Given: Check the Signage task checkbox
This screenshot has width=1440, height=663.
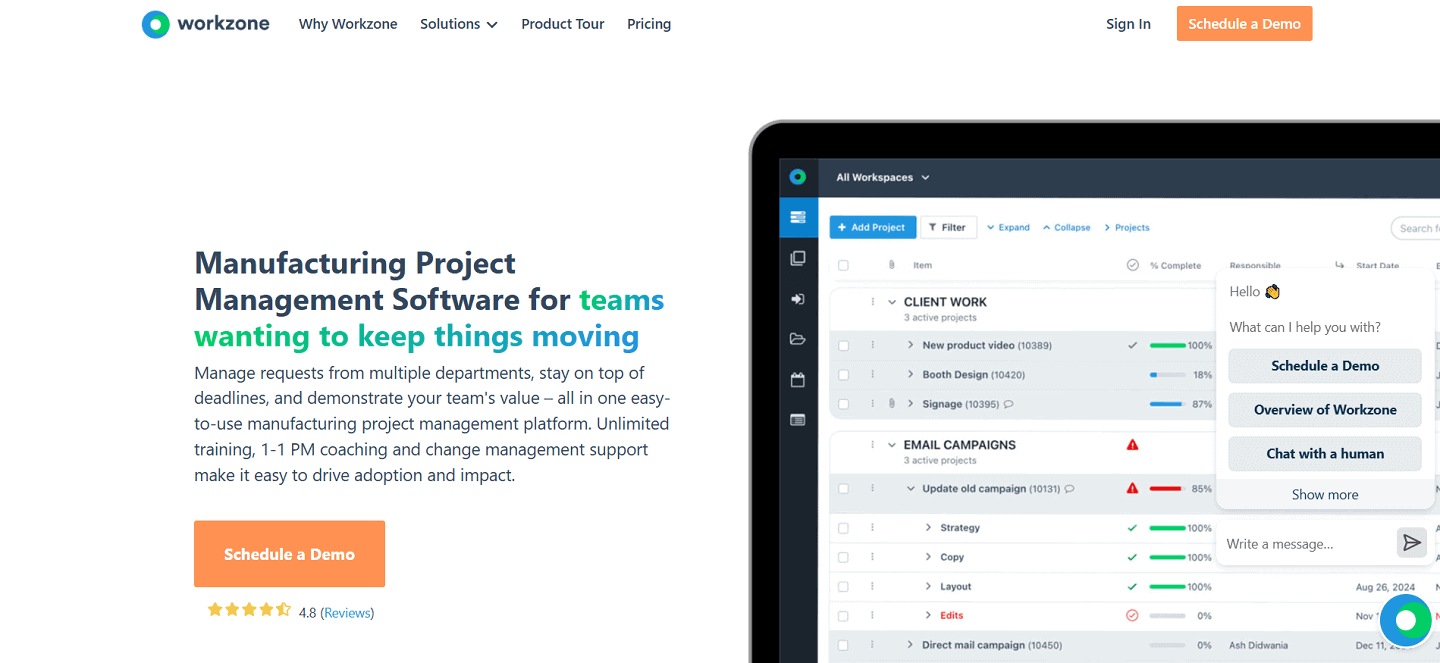Looking at the screenshot, I should click(x=843, y=403).
